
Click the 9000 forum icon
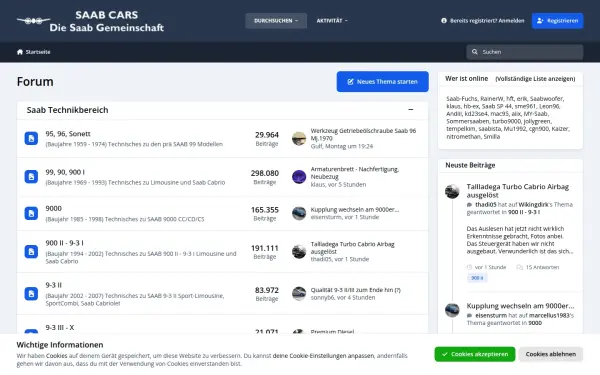click(x=31, y=213)
